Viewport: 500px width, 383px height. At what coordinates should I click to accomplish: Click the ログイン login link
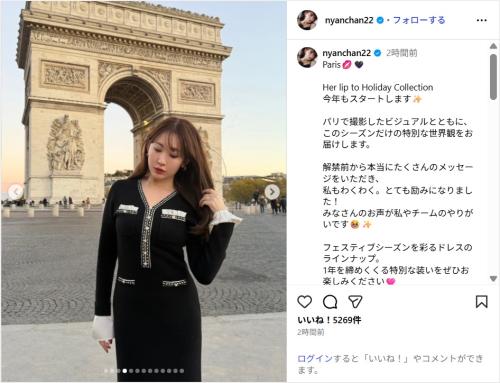(x=315, y=359)
